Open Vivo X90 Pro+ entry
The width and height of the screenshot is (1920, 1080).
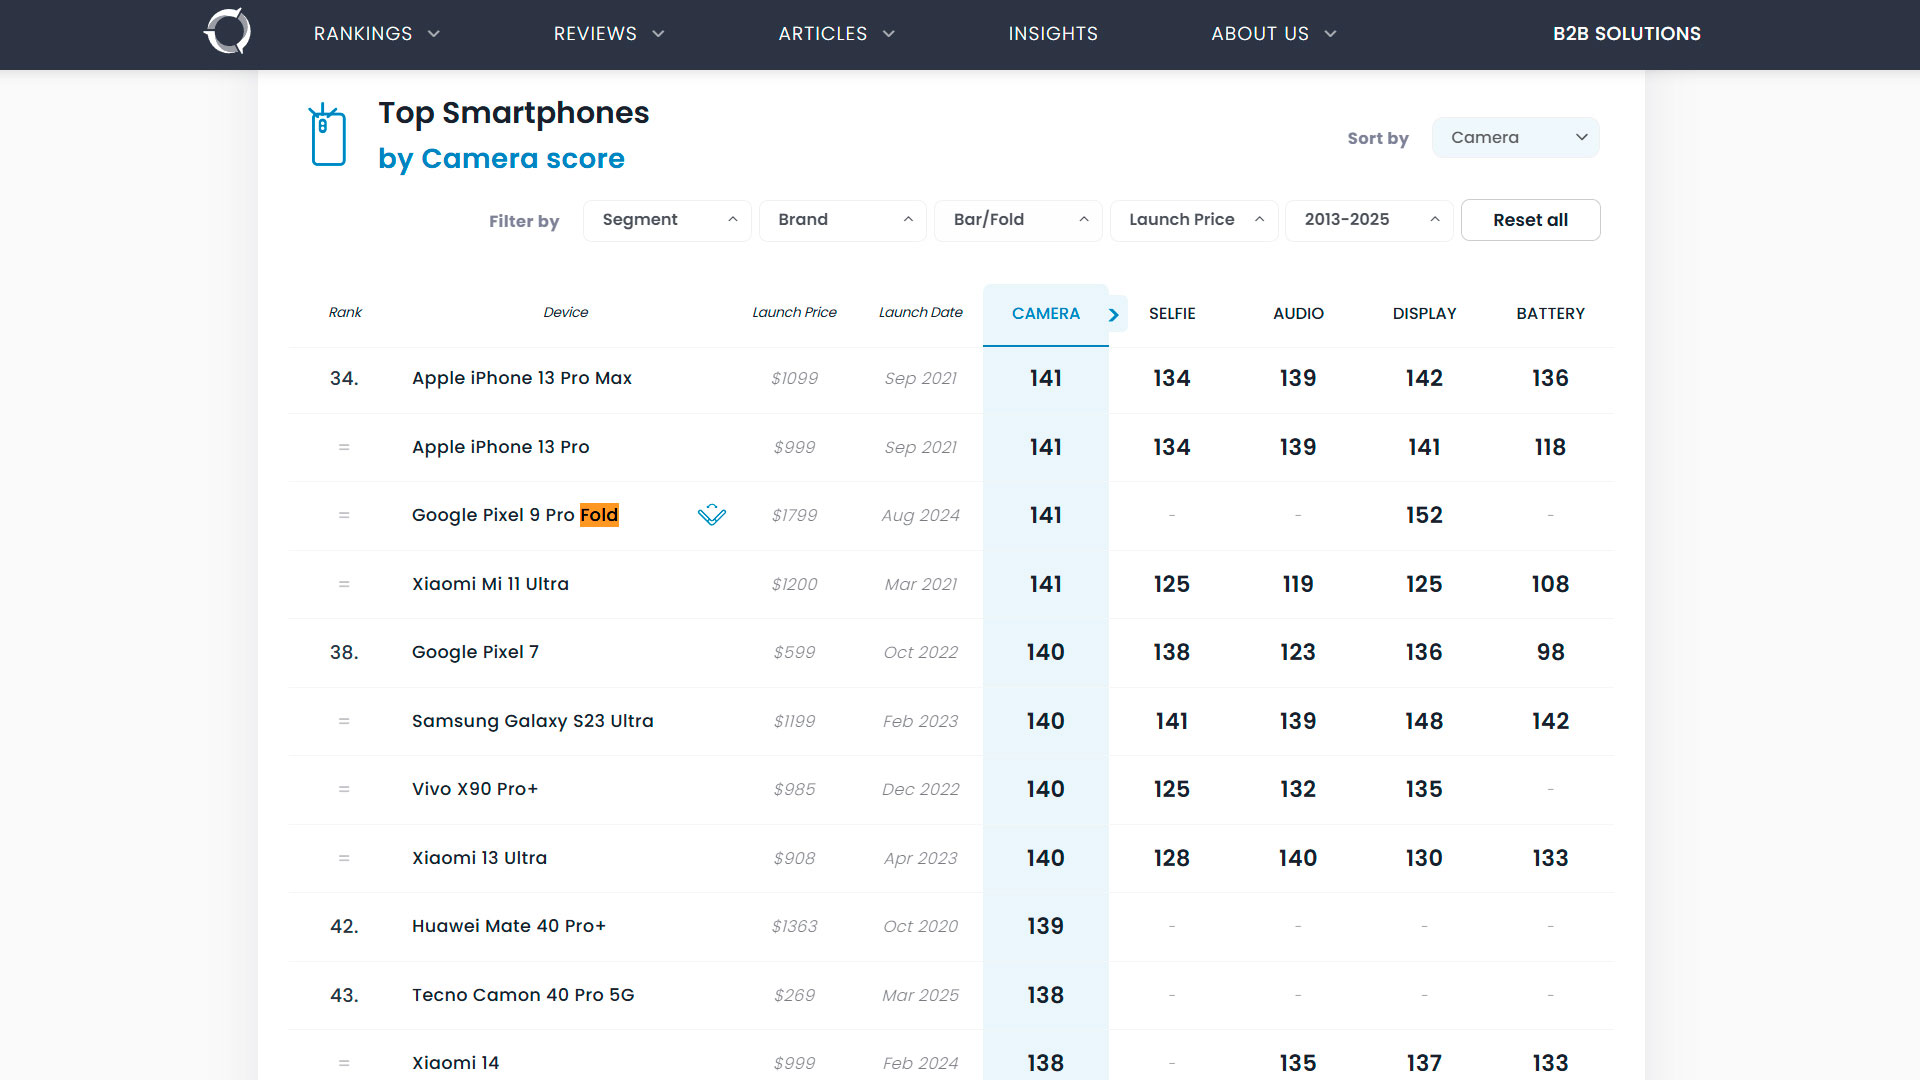click(475, 789)
